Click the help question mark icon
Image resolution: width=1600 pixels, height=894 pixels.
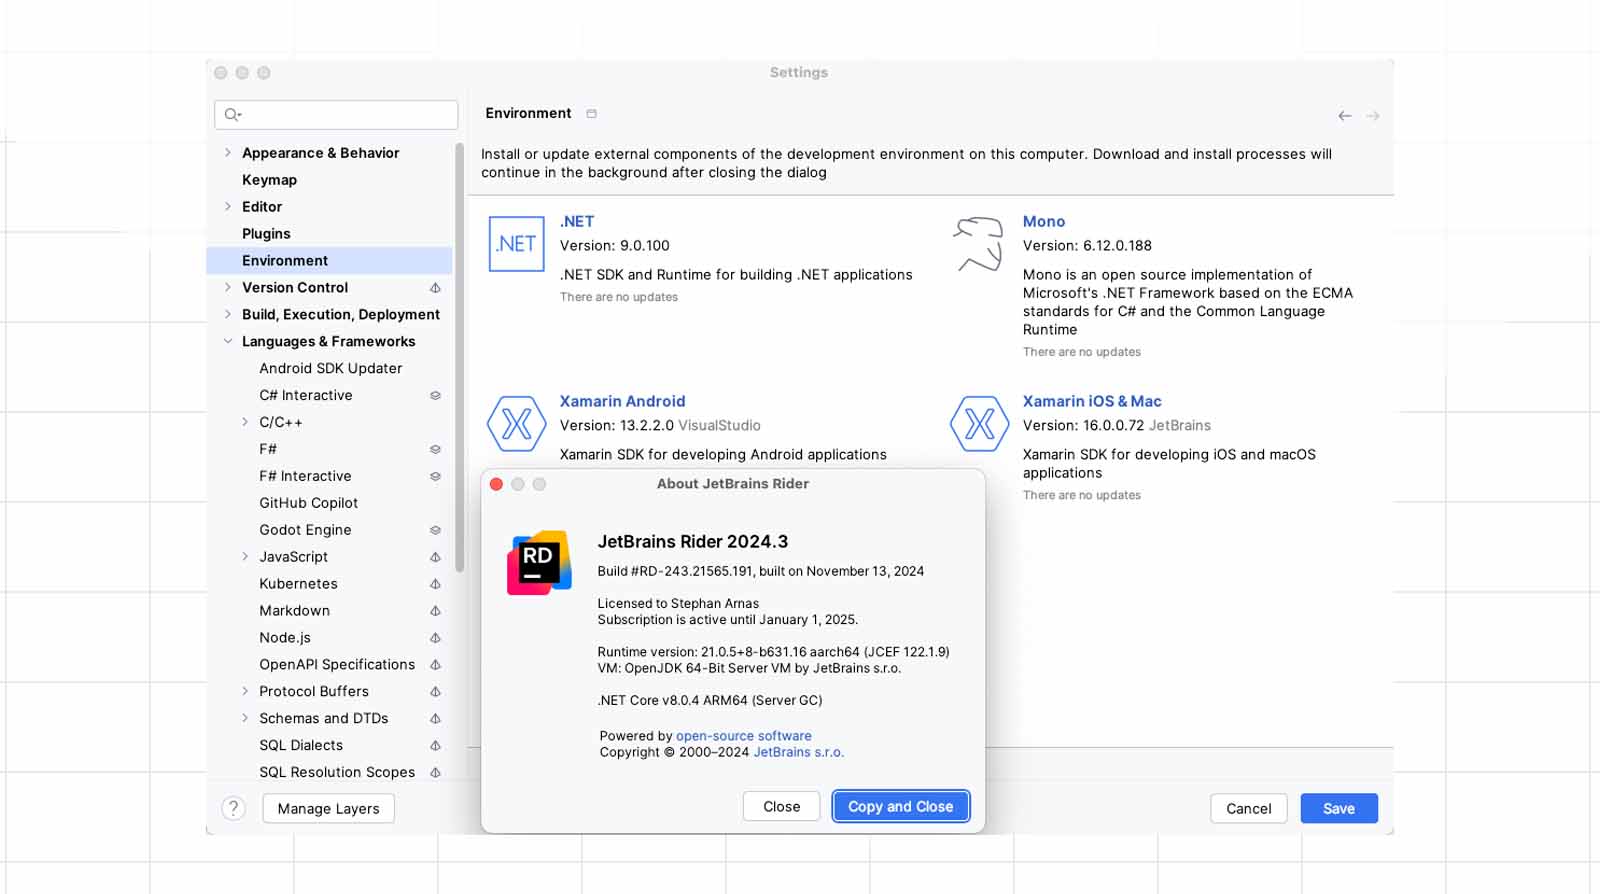click(233, 808)
